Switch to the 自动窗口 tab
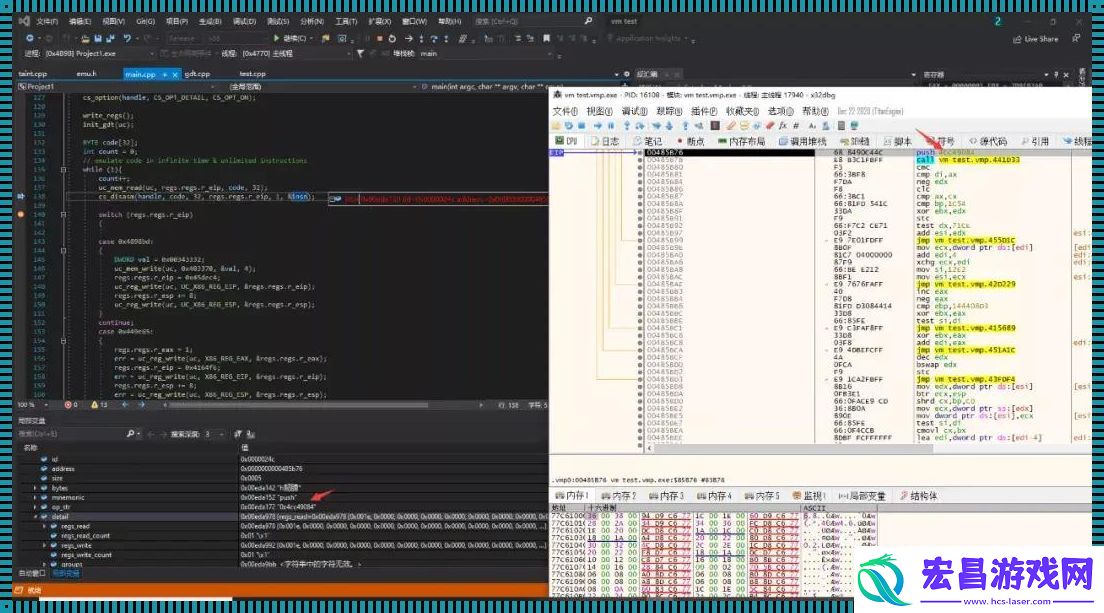The height and width of the screenshot is (613, 1104). tap(32, 574)
